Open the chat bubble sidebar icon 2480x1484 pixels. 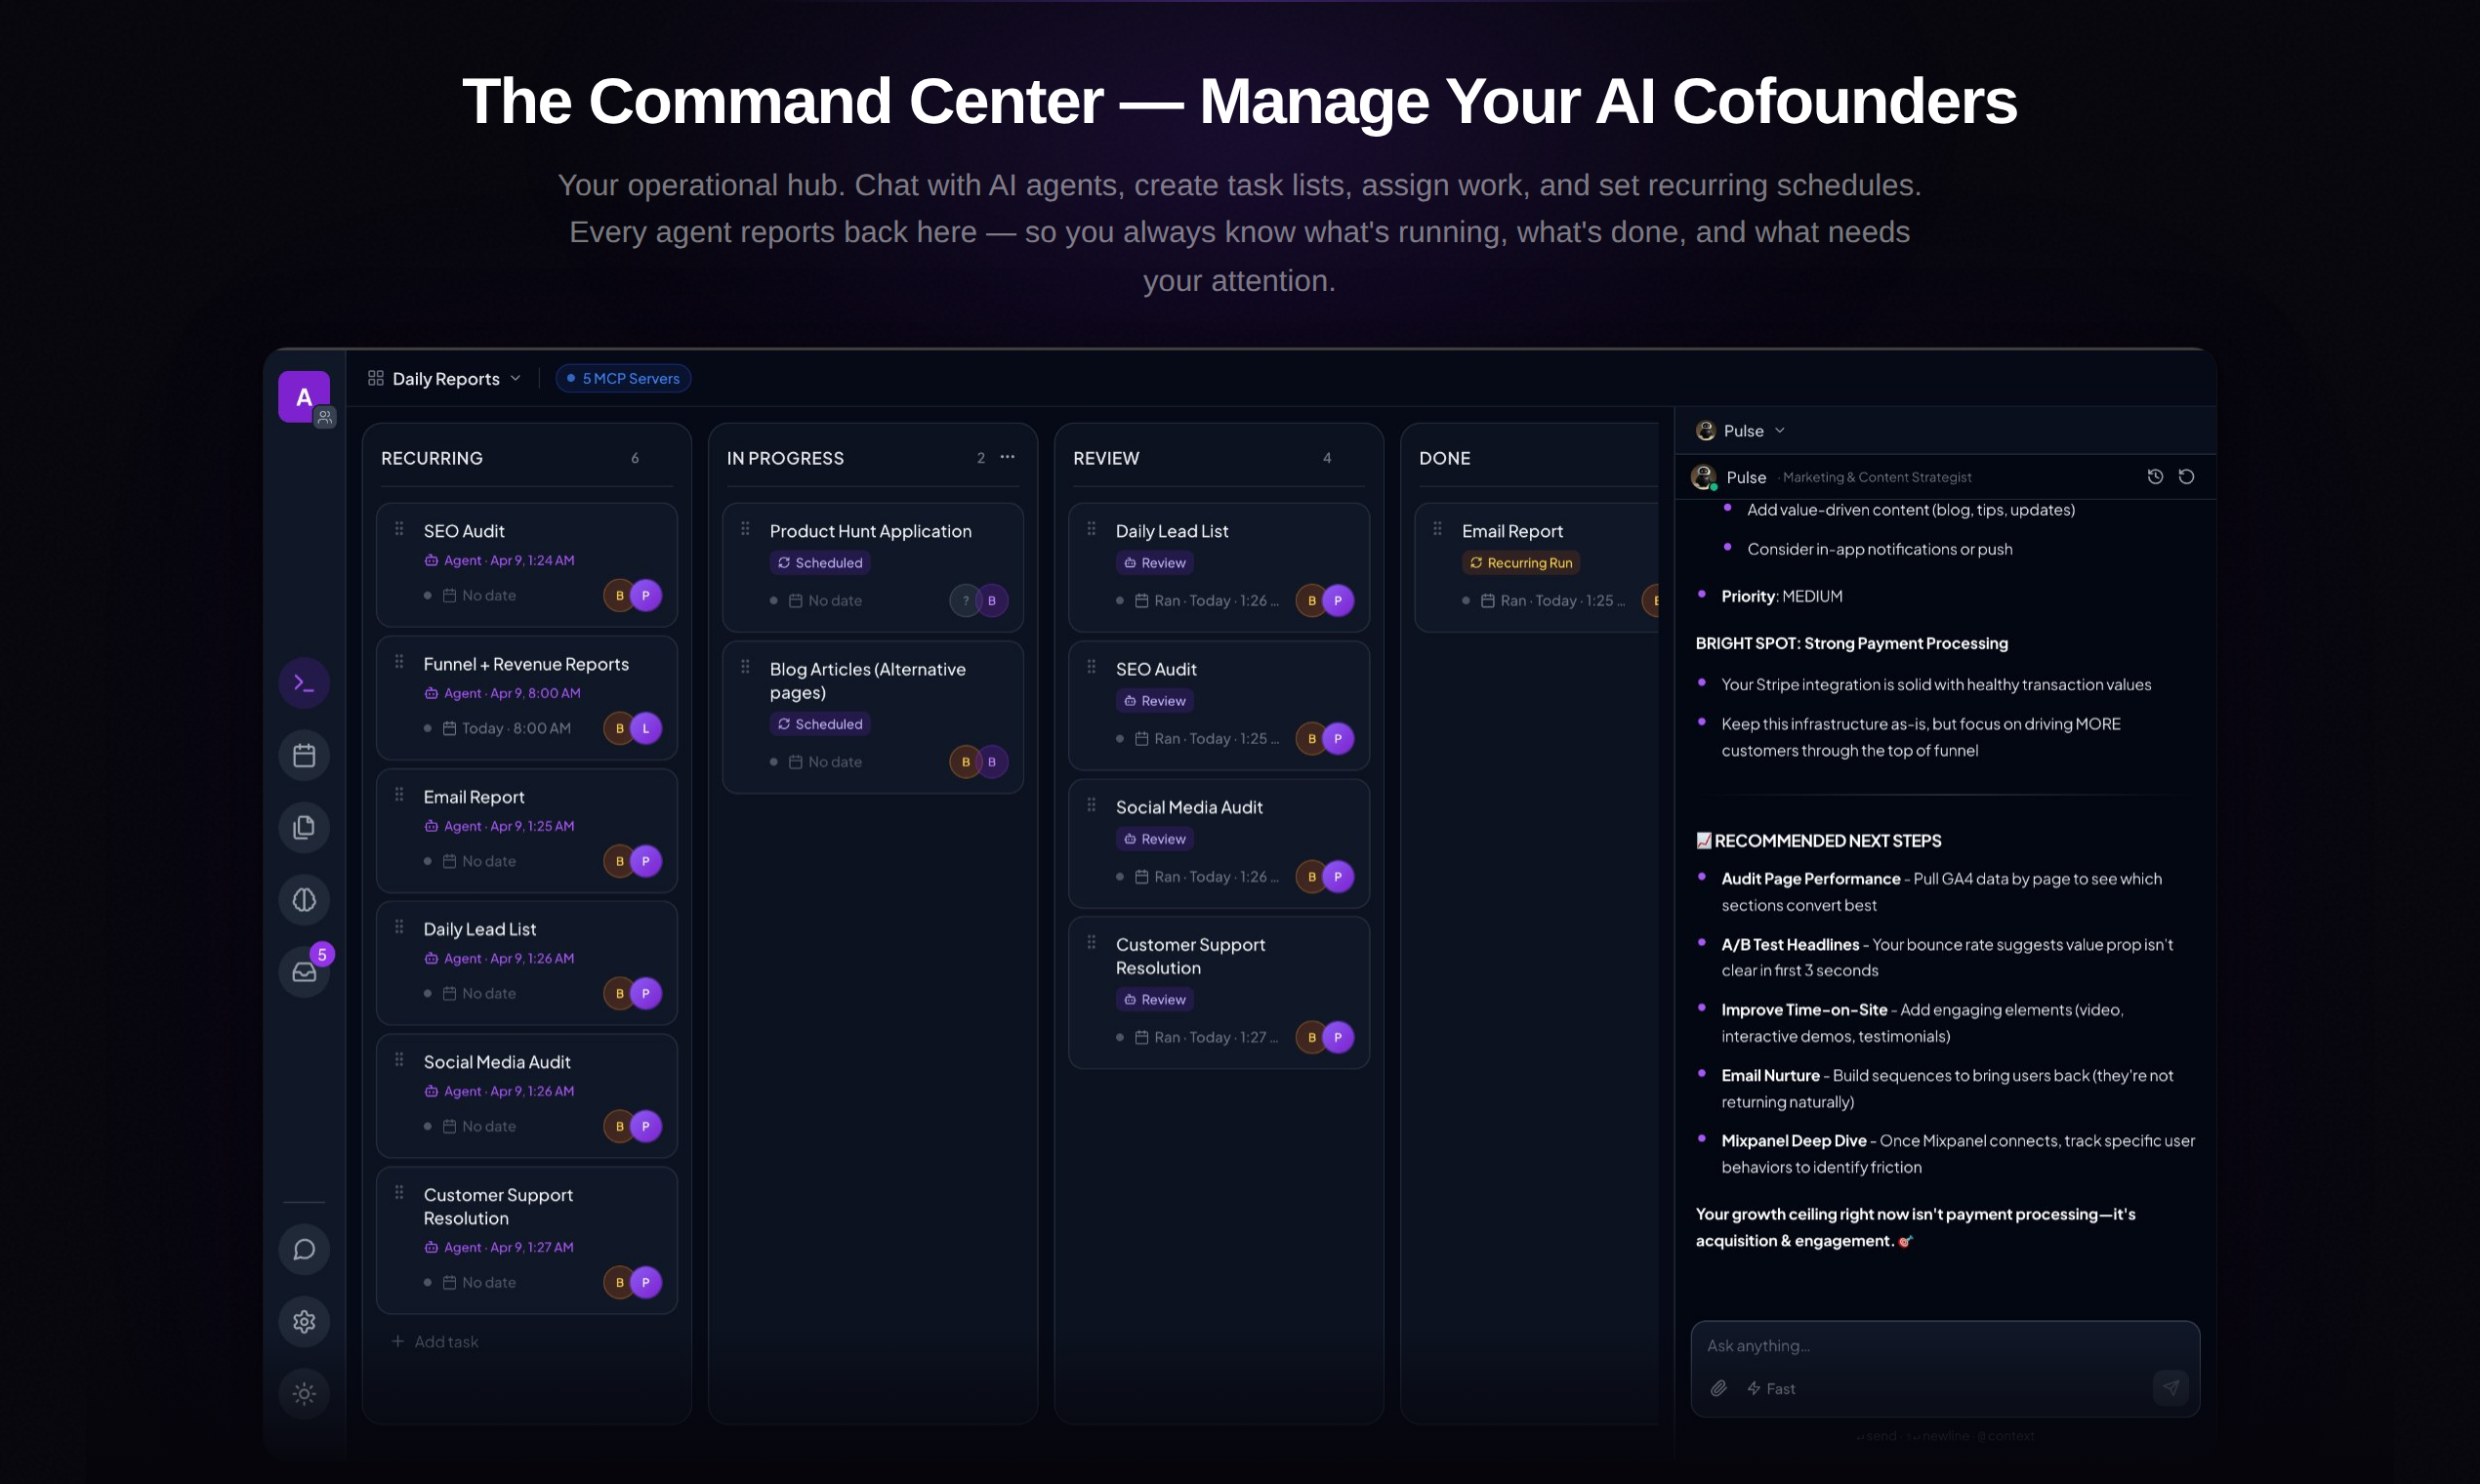tap(304, 1250)
